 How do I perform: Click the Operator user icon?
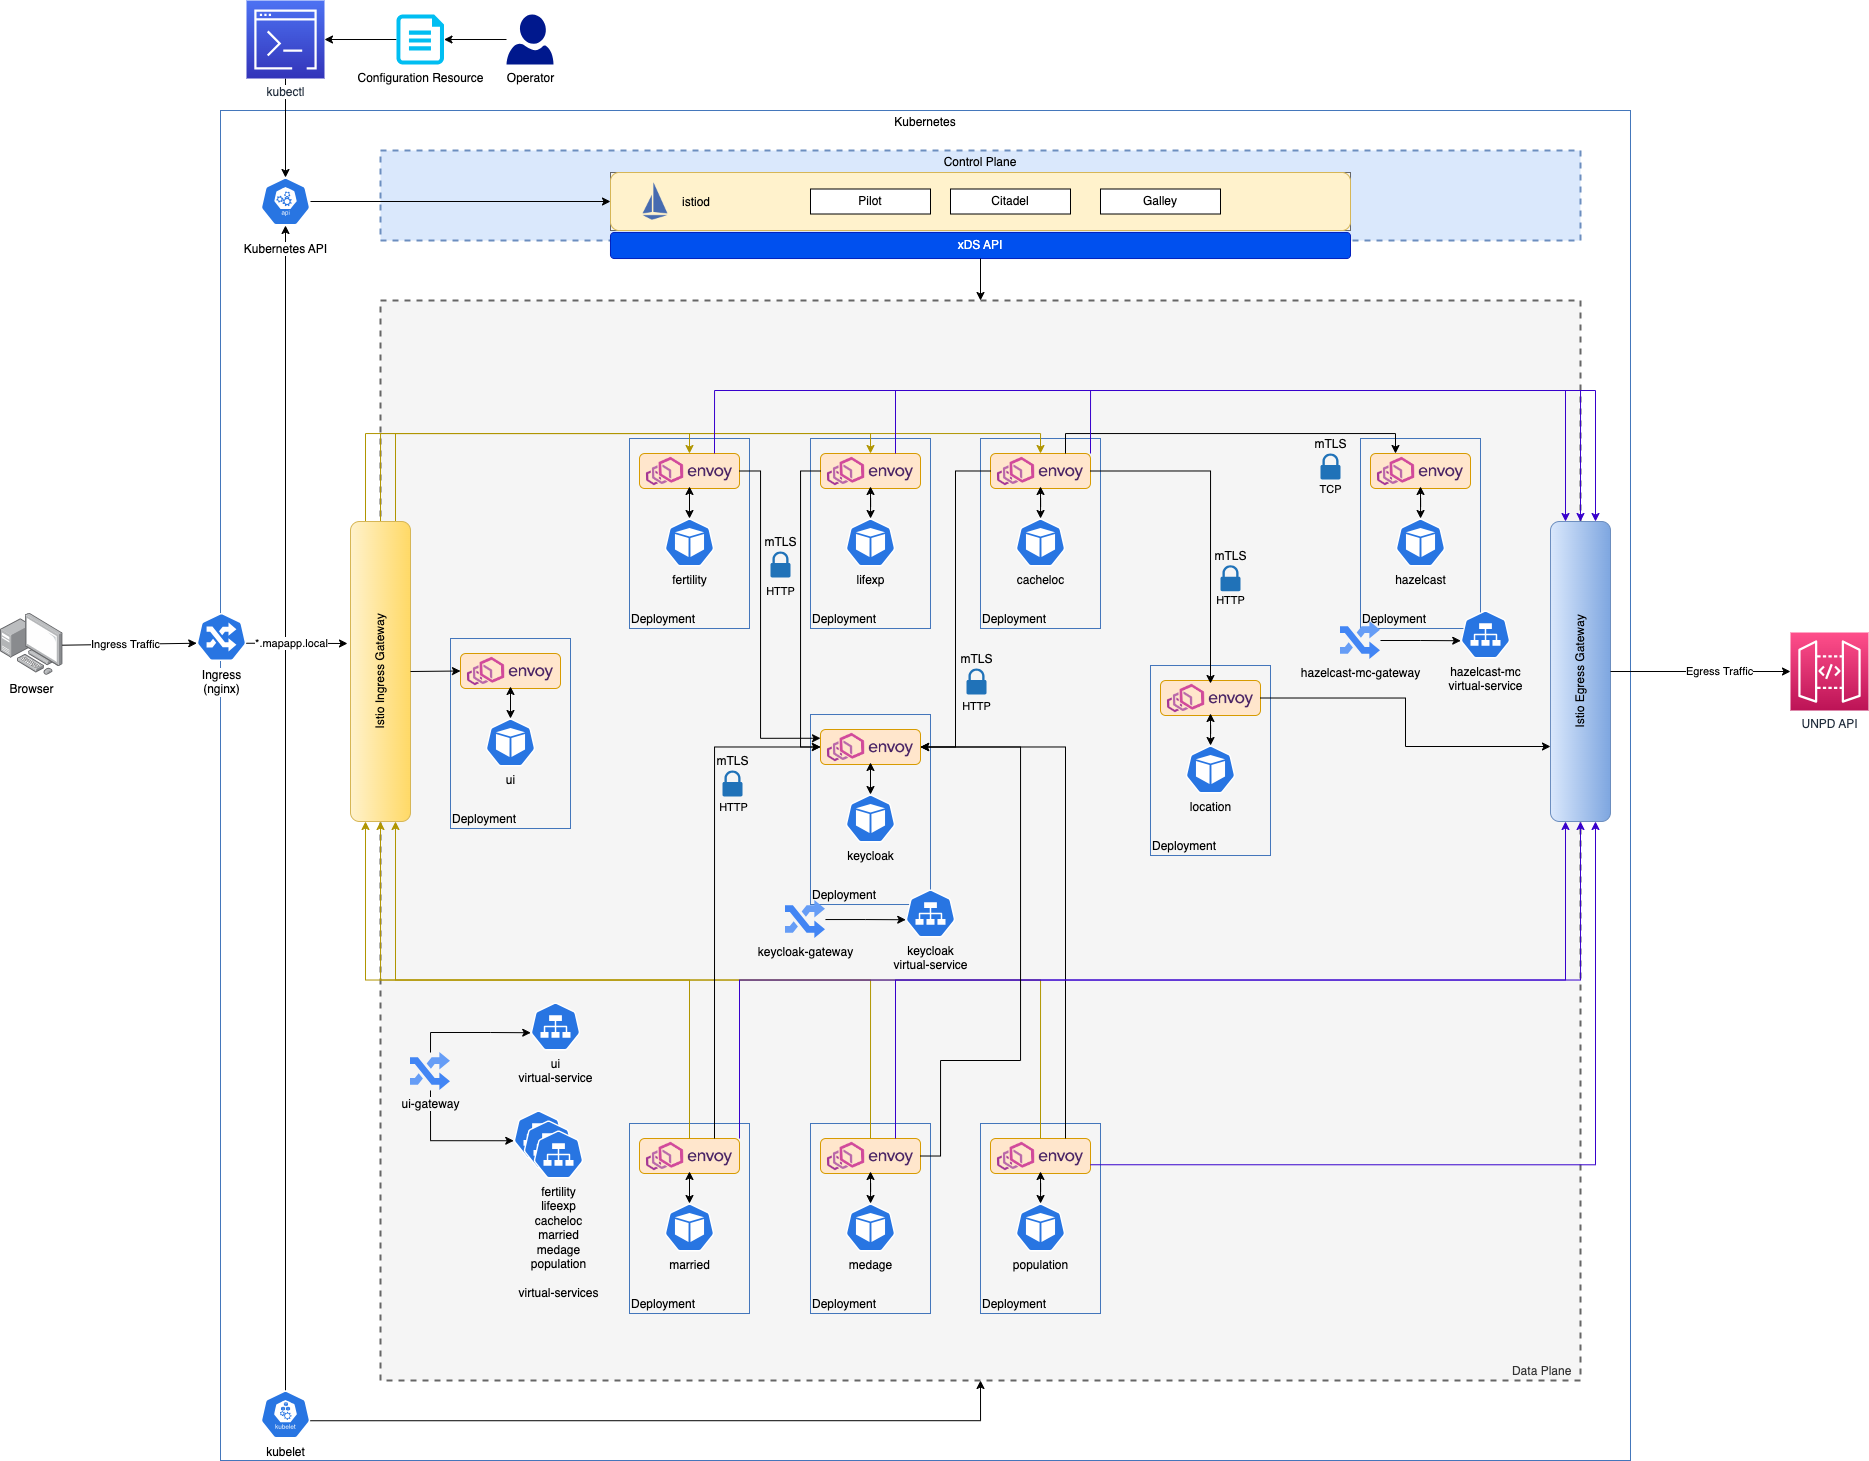point(530,40)
